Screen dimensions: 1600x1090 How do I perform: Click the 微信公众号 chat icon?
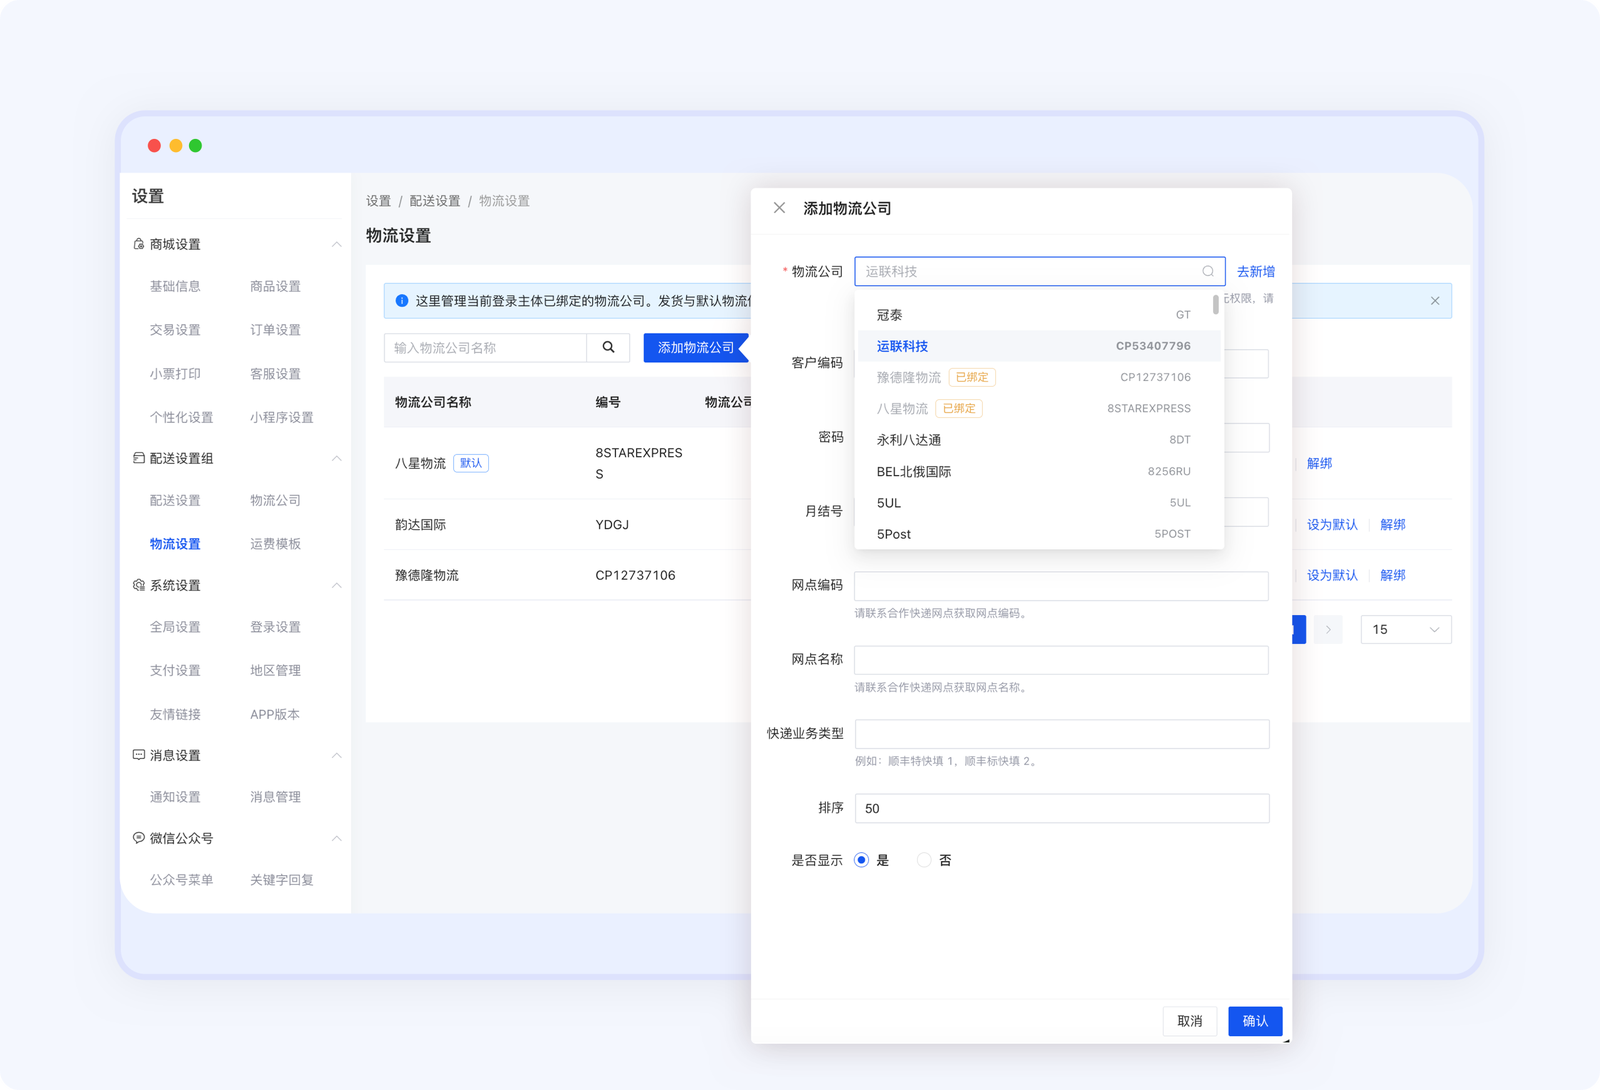pyautogui.click(x=139, y=838)
